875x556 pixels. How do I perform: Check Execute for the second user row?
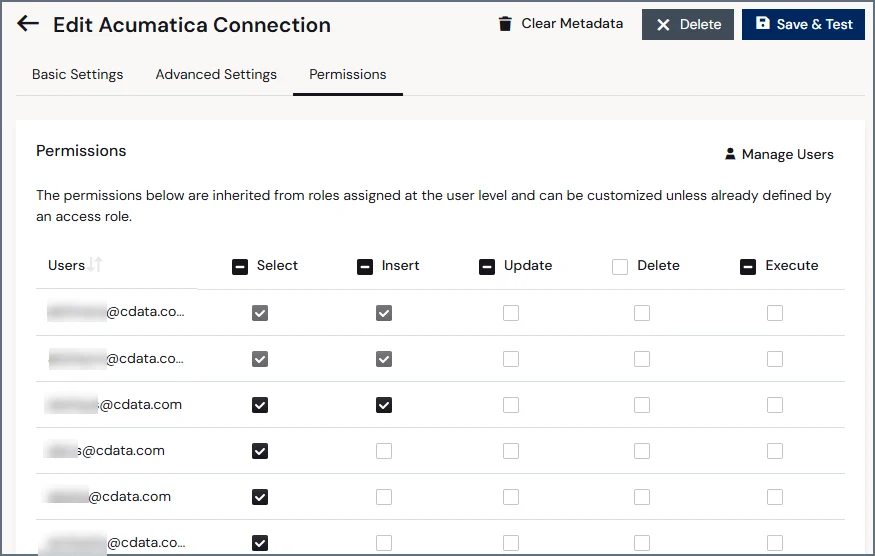(775, 359)
